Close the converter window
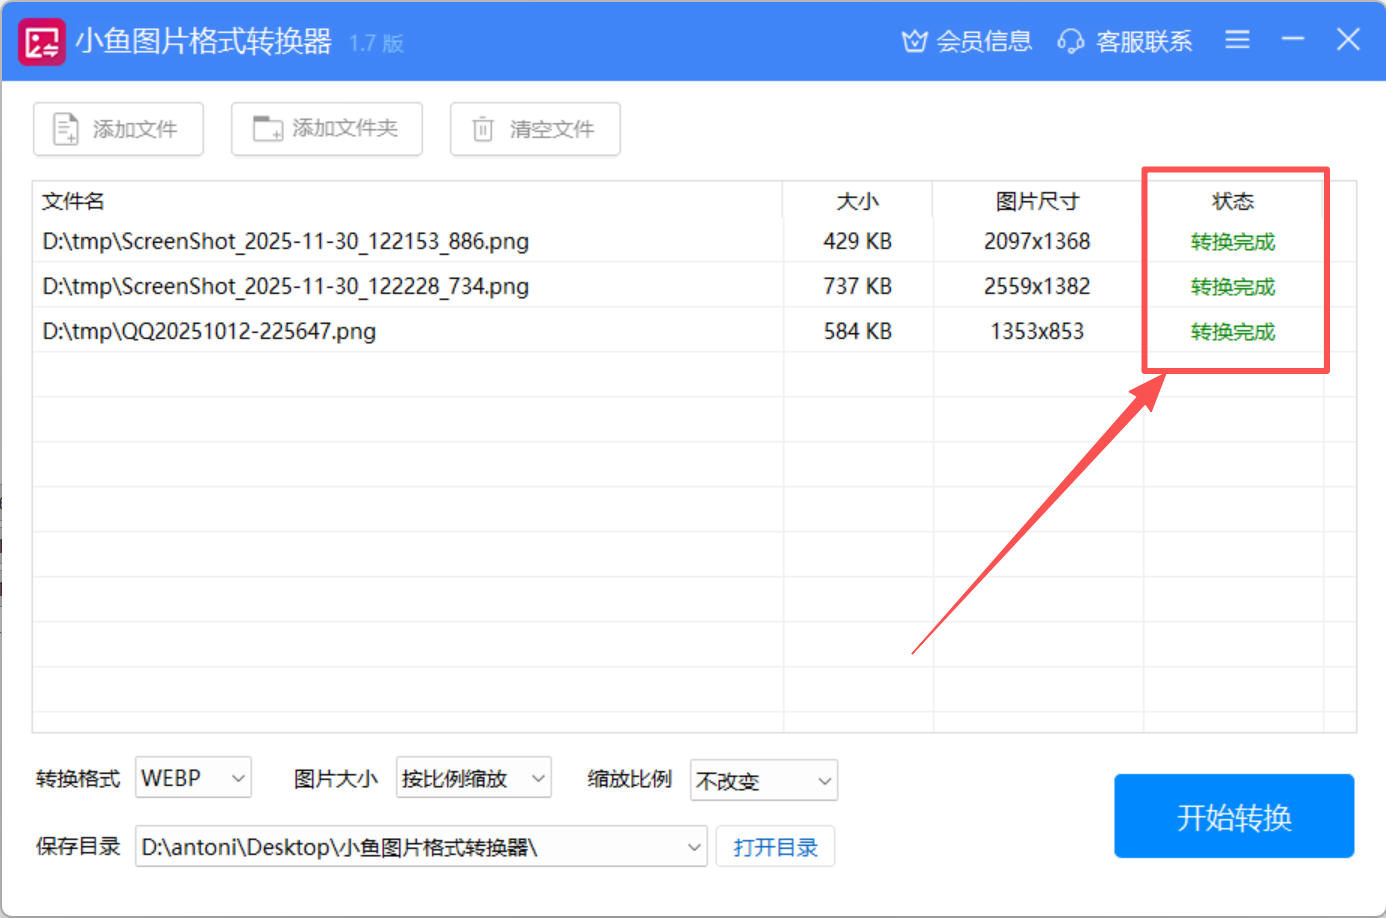Screen dimensions: 1386x918 (1348, 40)
